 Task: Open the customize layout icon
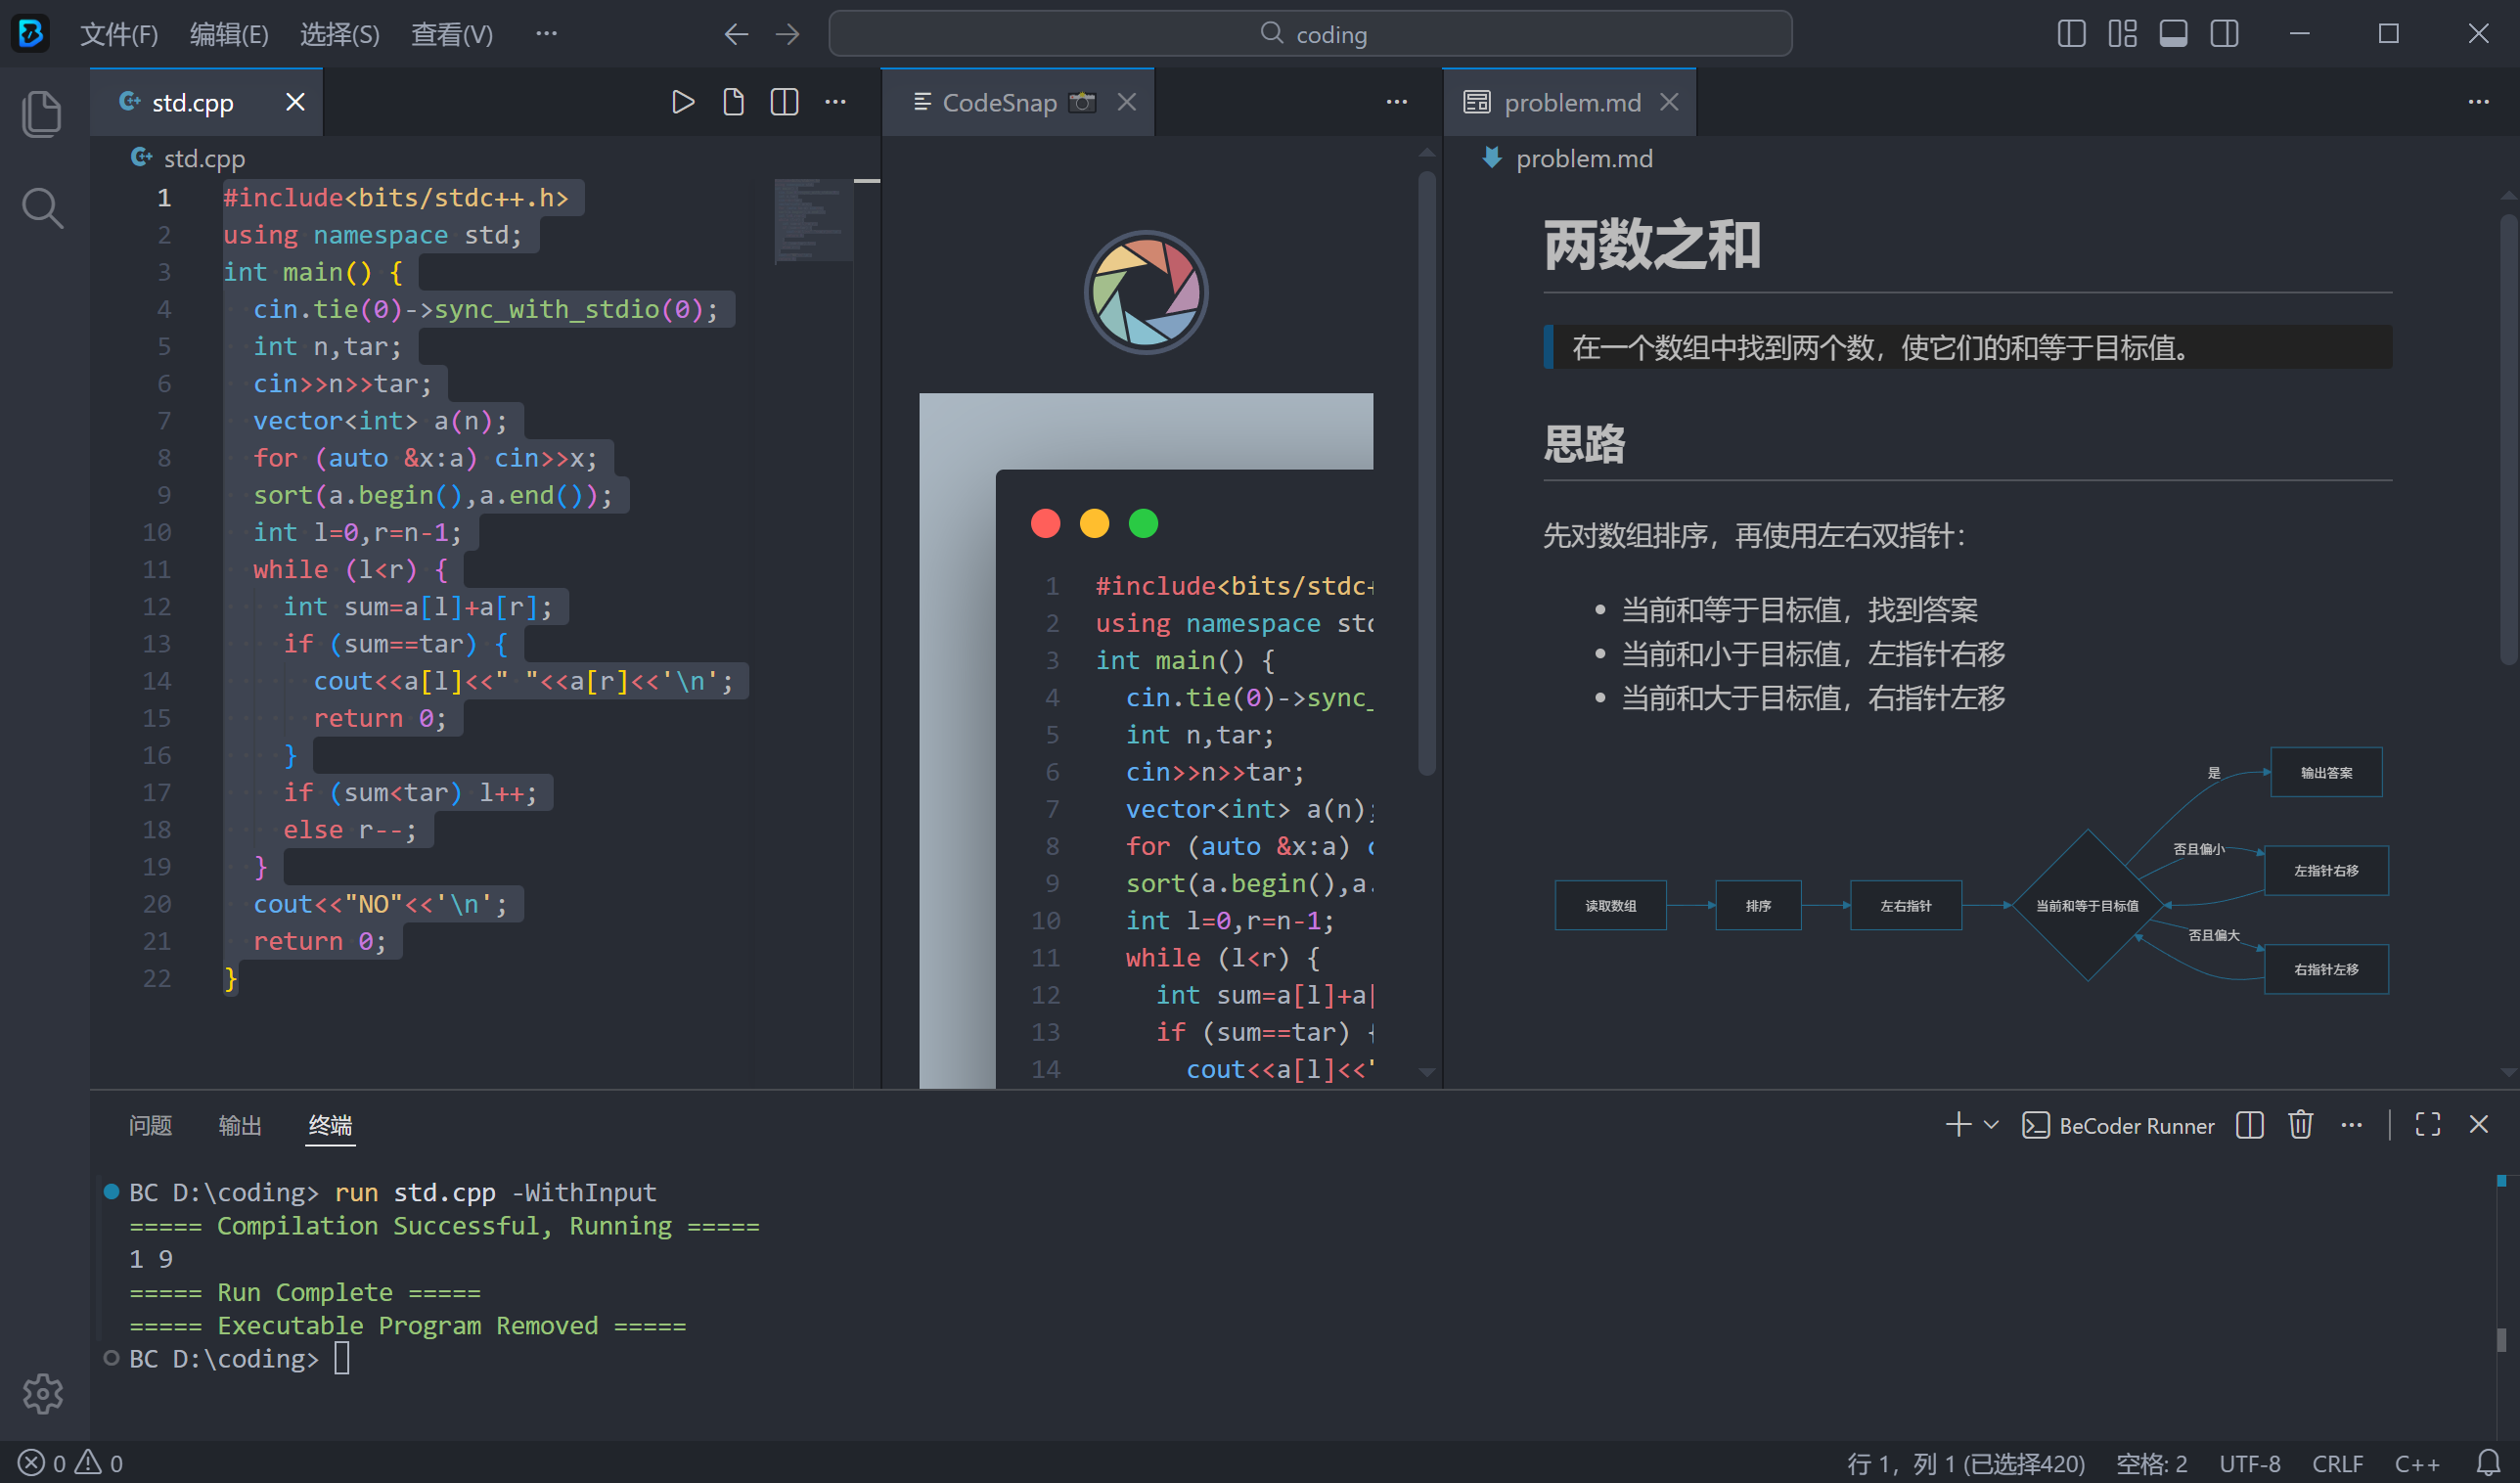coord(2122,34)
